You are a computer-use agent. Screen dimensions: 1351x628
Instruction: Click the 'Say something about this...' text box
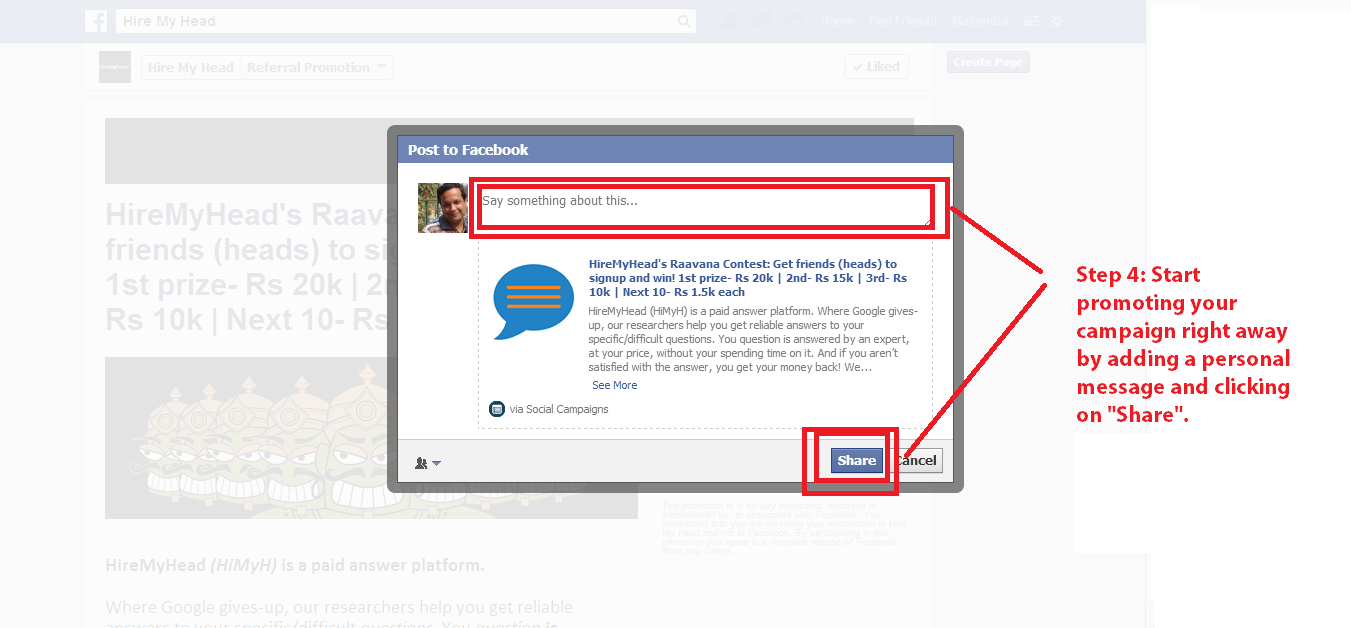tap(704, 207)
